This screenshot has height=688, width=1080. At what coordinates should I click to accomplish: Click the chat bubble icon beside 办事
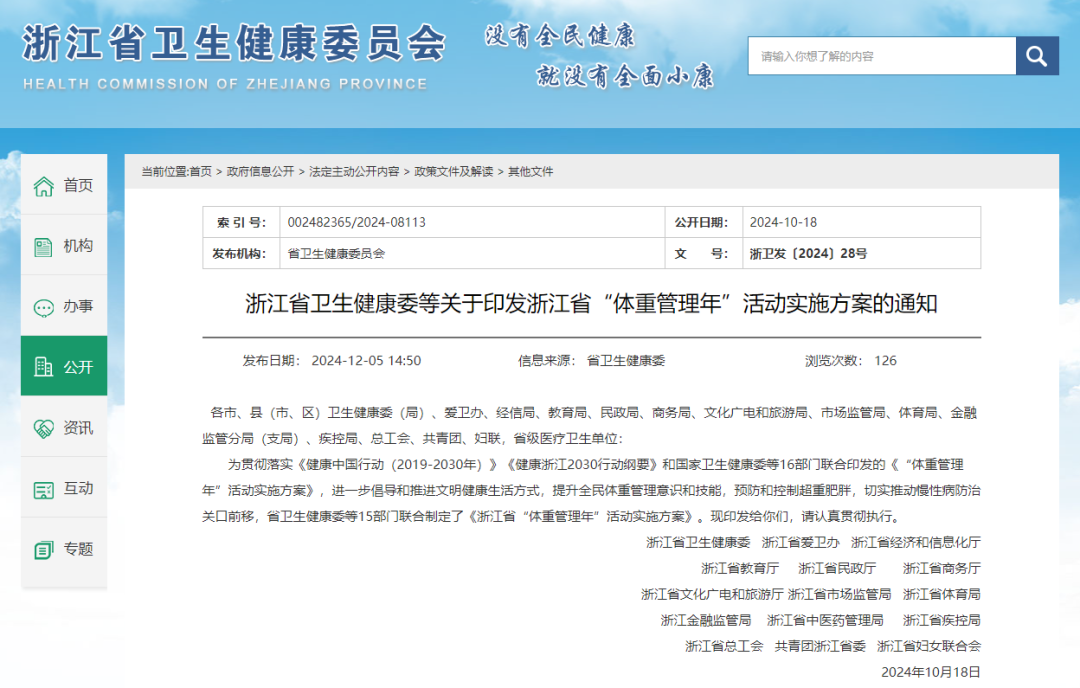(43, 307)
